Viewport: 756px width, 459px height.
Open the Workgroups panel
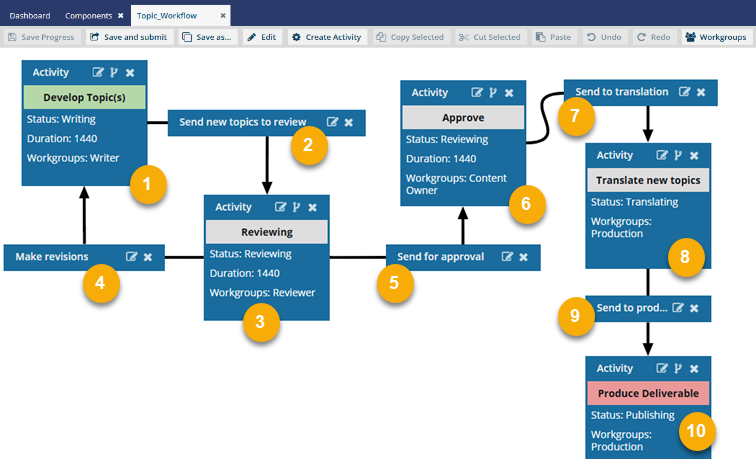coord(716,37)
